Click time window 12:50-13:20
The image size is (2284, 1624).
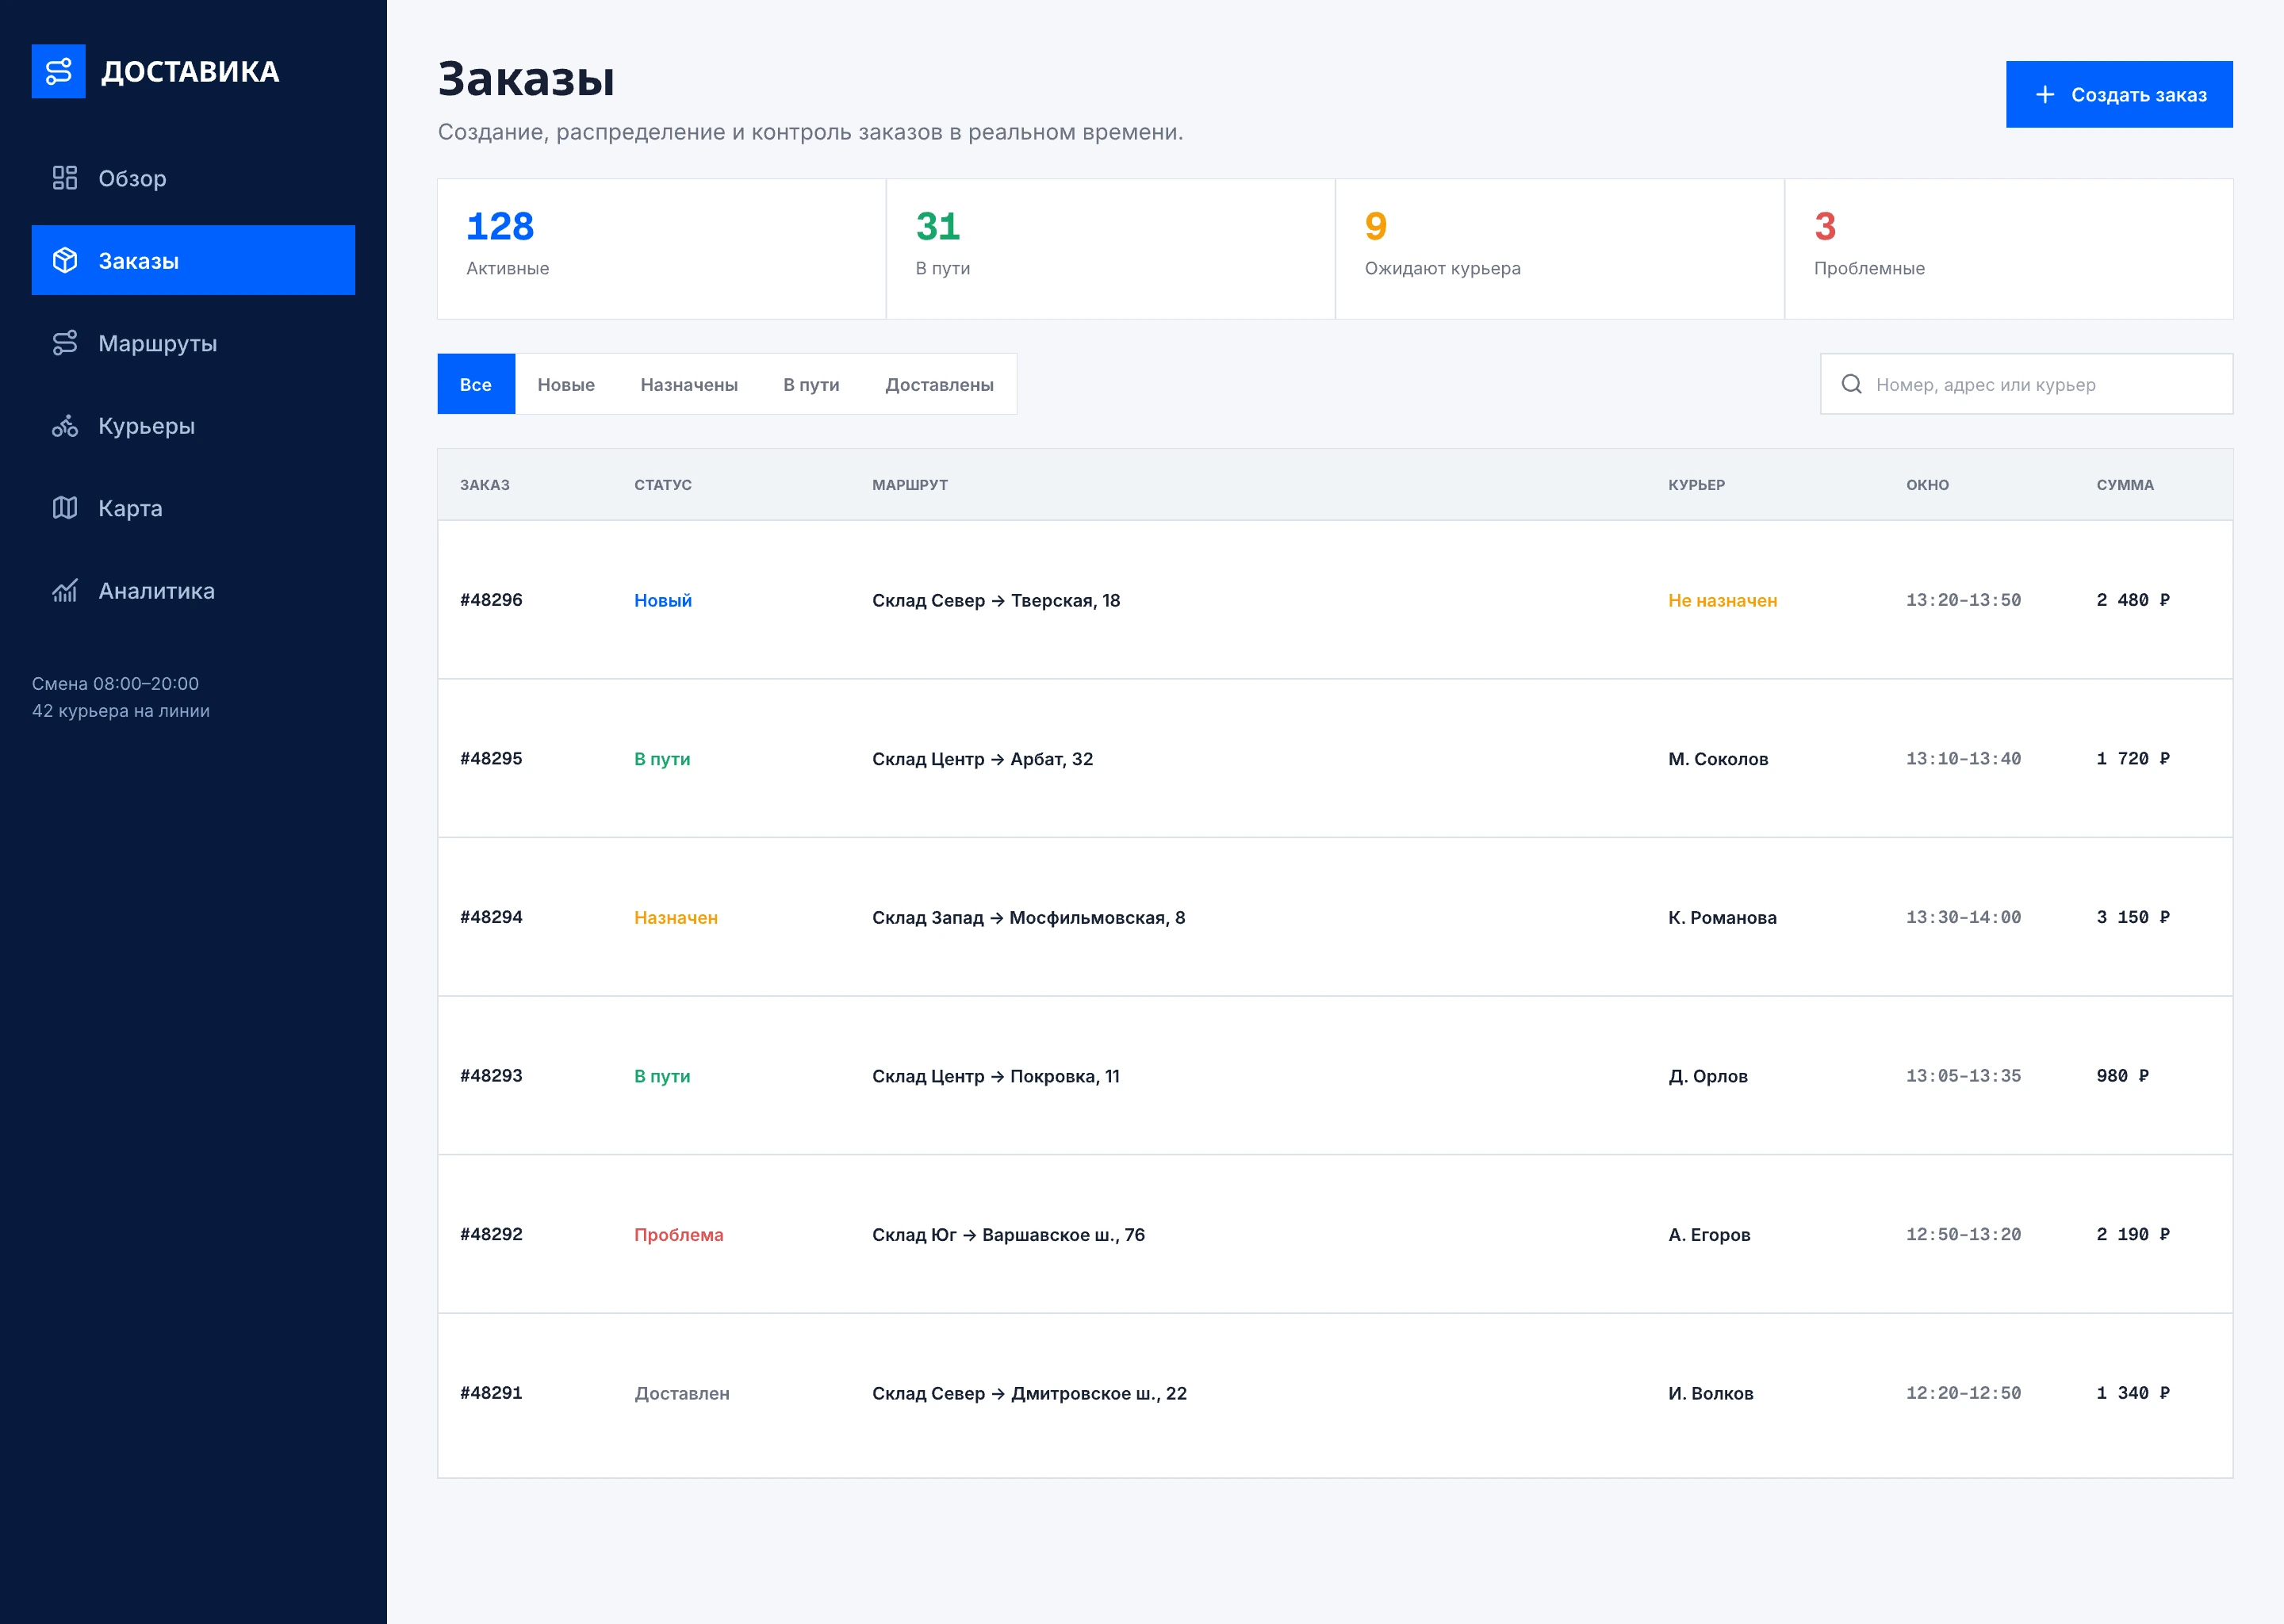pyautogui.click(x=1963, y=1234)
